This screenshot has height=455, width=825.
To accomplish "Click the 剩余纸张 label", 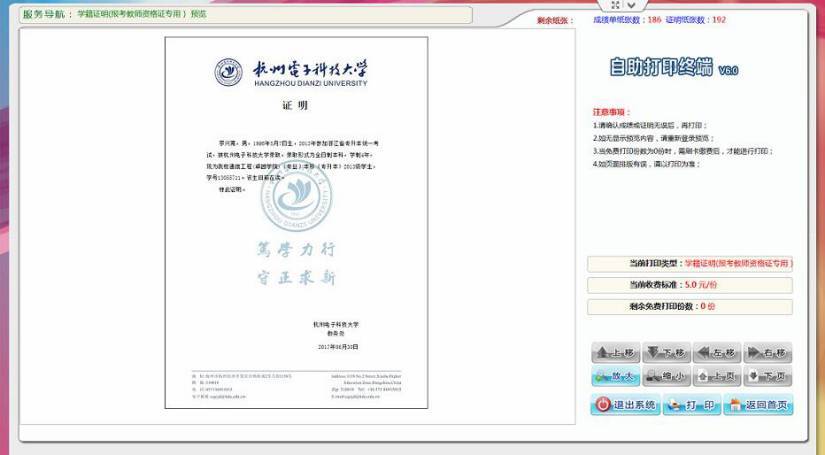I will (555, 21).
